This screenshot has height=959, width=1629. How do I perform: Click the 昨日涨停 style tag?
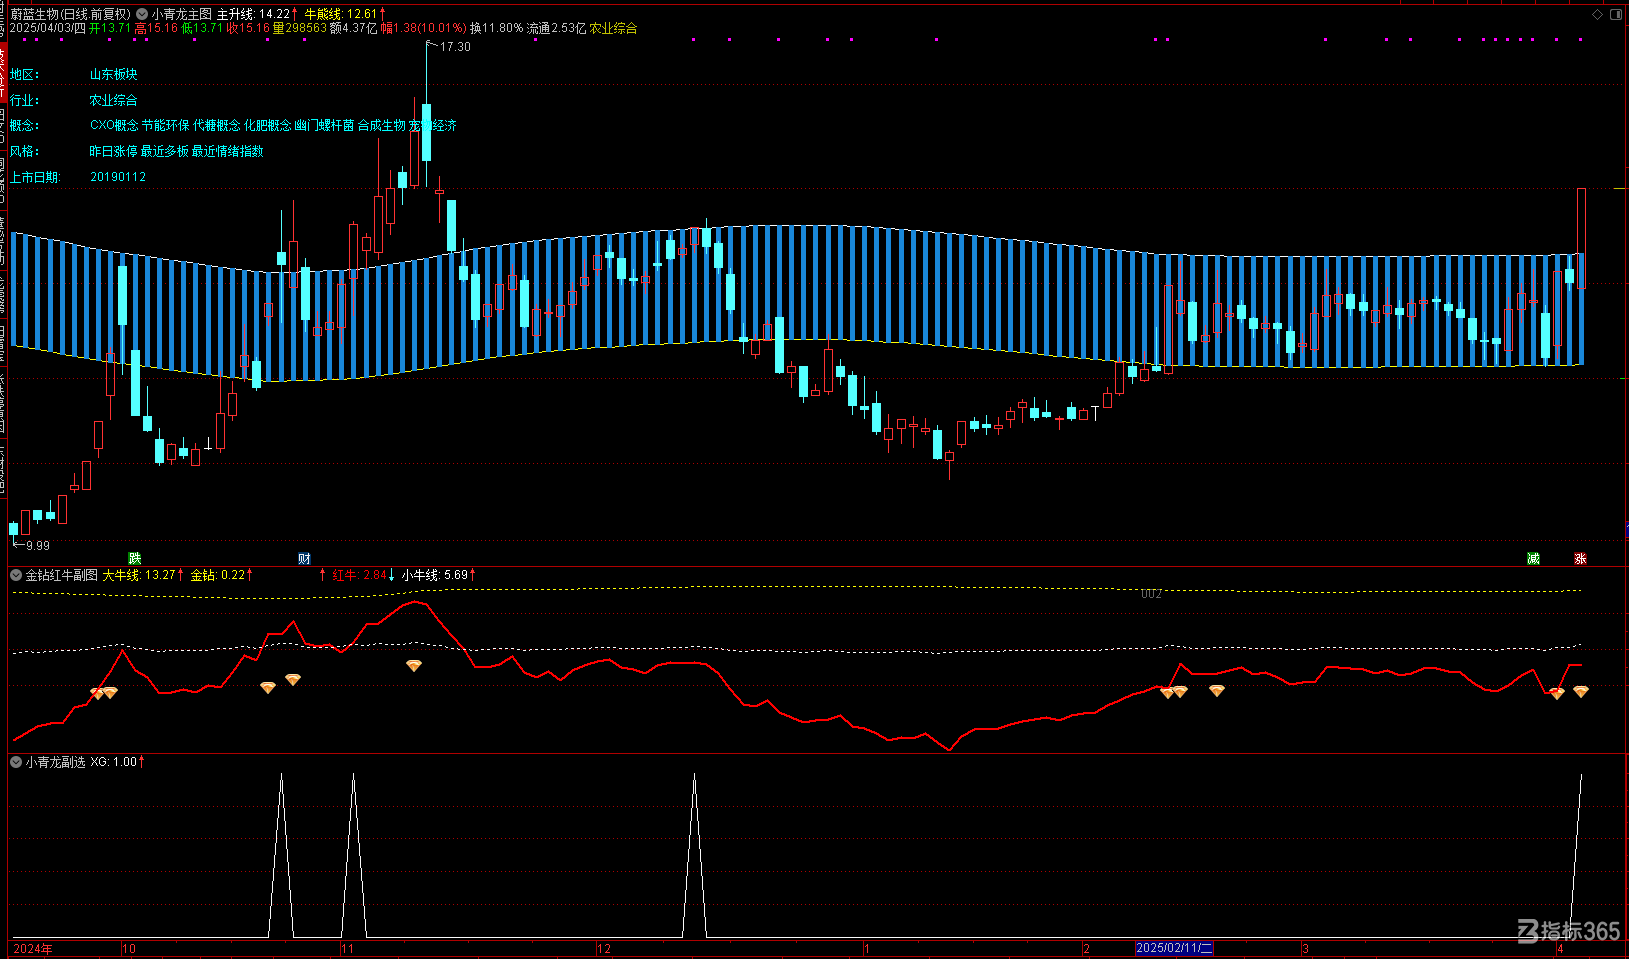[x=113, y=151]
